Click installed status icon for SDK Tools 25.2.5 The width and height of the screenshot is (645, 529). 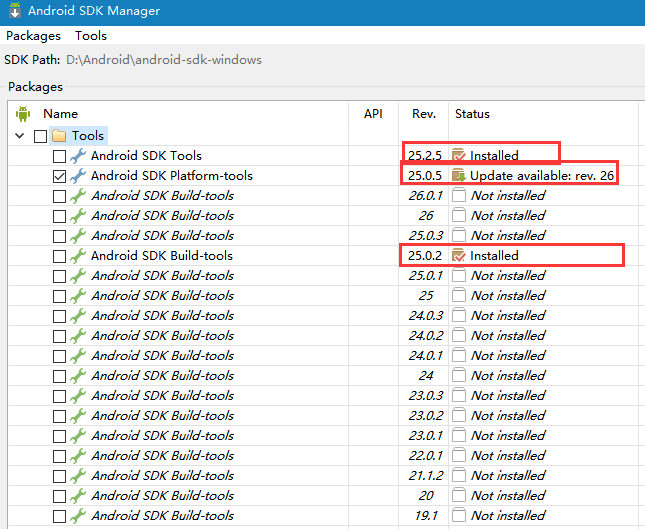pos(459,155)
